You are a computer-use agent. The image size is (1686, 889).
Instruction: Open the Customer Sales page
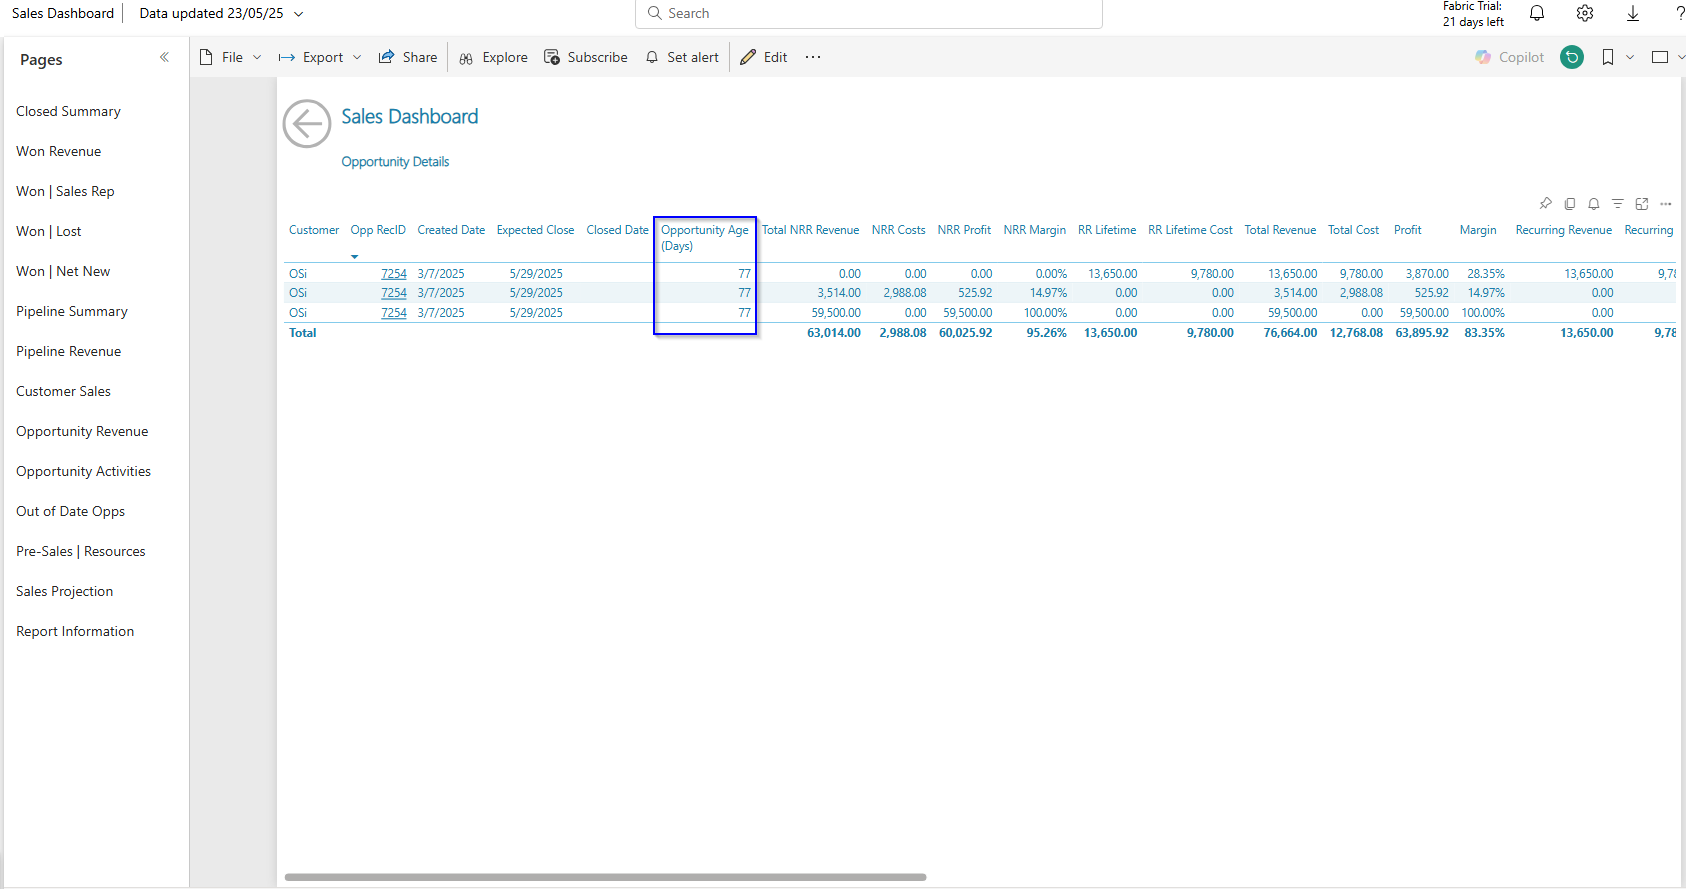pyautogui.click(x=63, y=391)
